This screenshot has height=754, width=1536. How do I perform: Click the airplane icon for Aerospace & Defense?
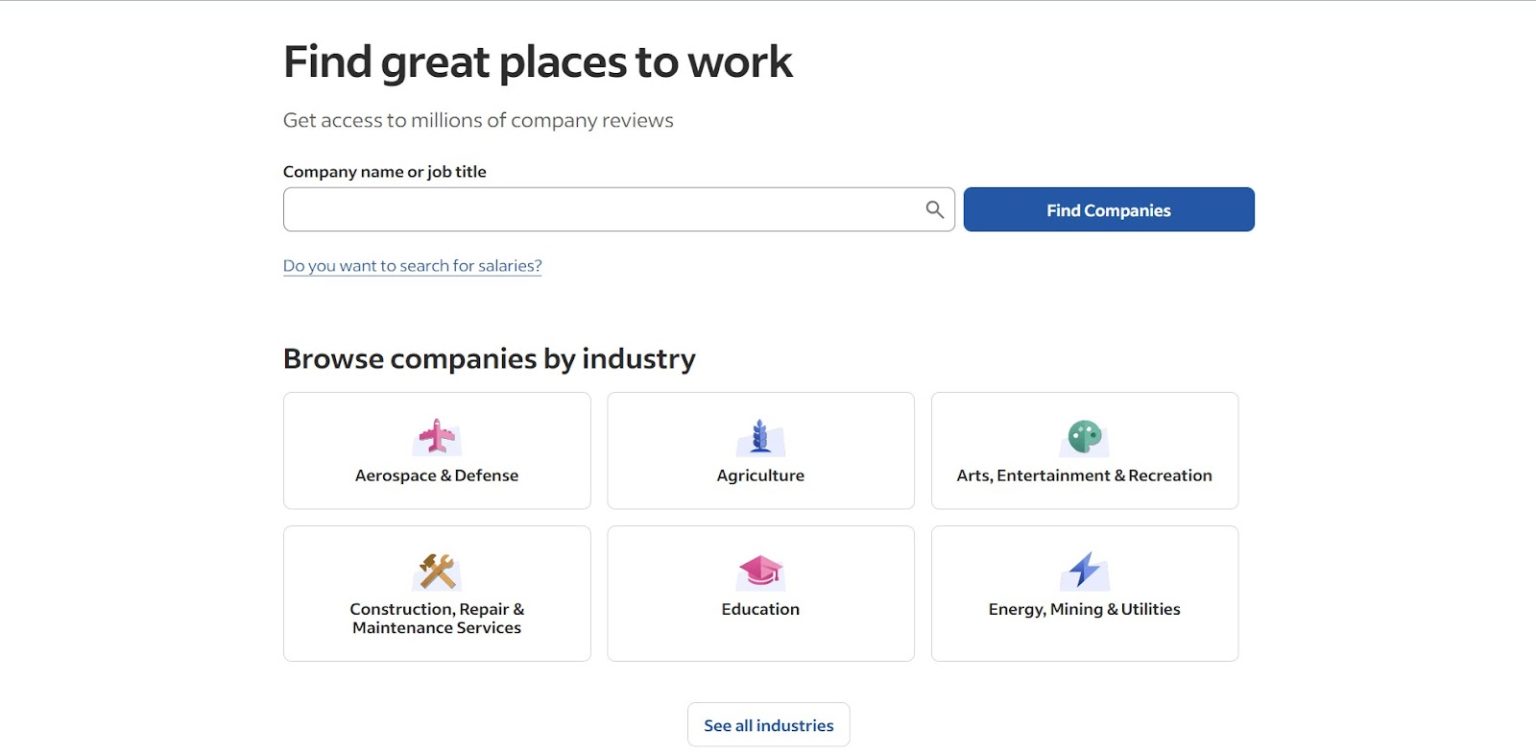pyautogui.click(x=436, y=437)
